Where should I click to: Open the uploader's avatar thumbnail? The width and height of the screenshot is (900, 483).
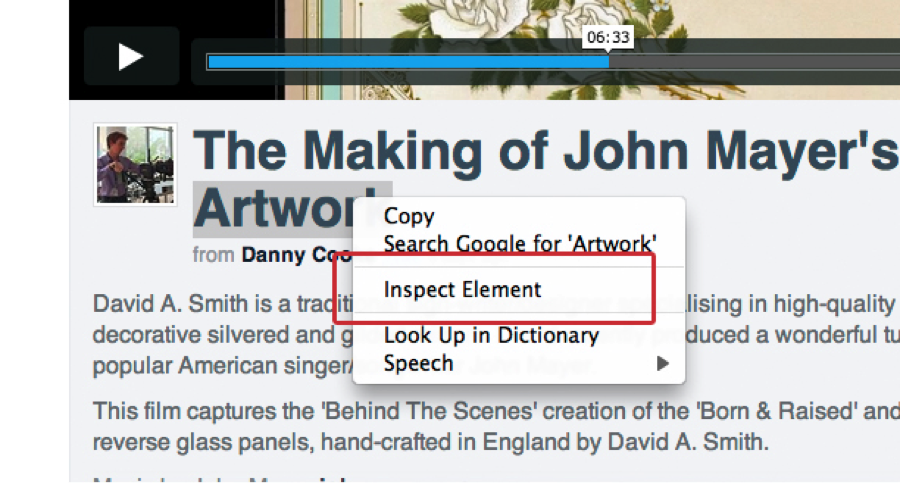click(135, 164)
